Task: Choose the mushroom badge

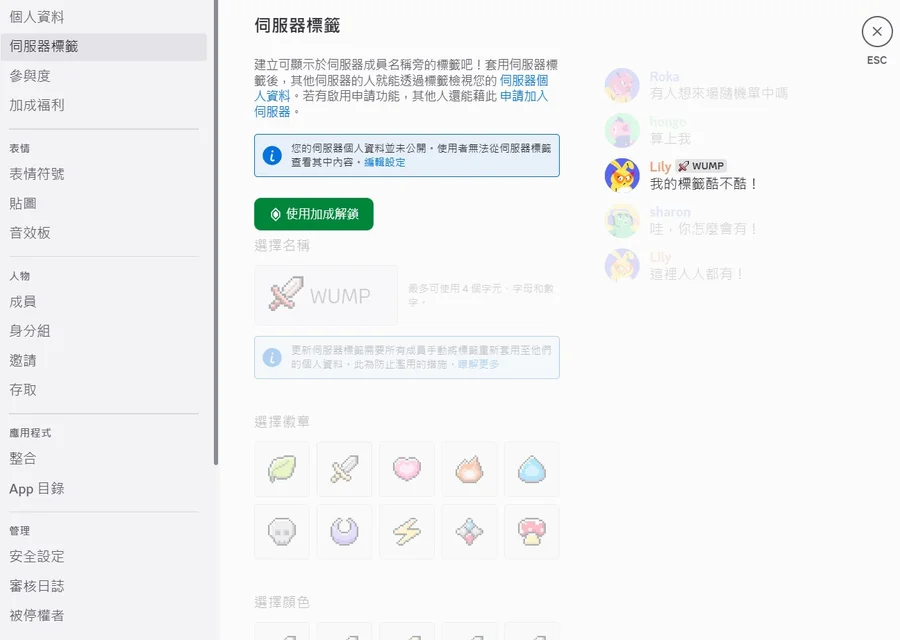Action: (x=532, y=532)
